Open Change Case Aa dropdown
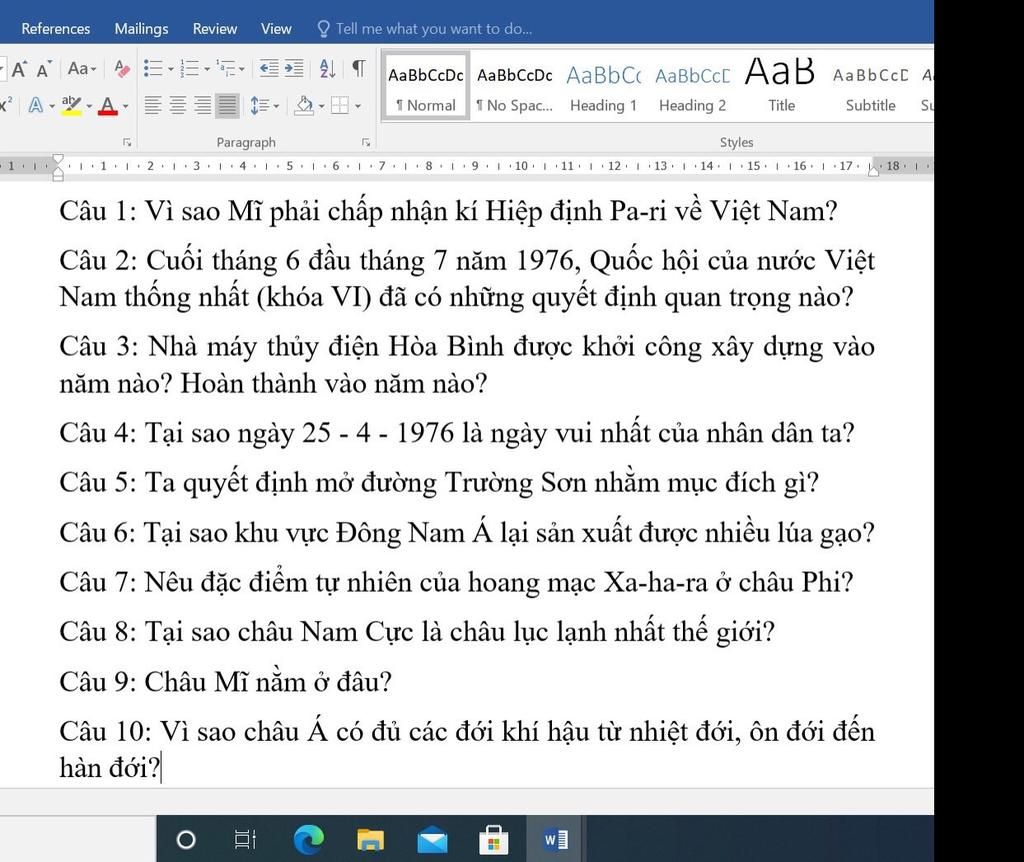The width and height of the screenshot is (1024, 862). 82,68
